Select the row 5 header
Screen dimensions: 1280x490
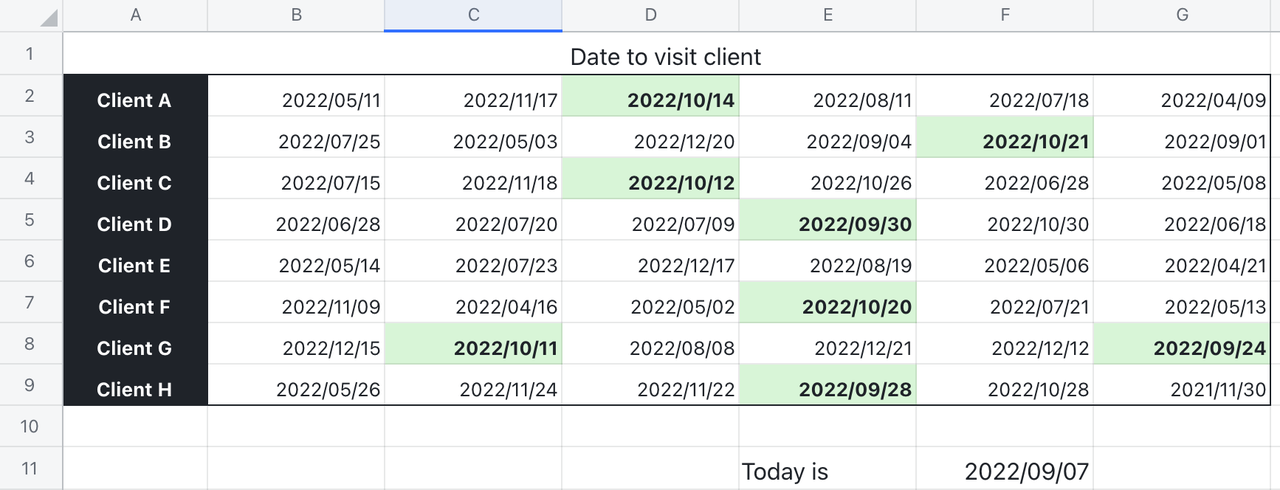pos(30,219)
